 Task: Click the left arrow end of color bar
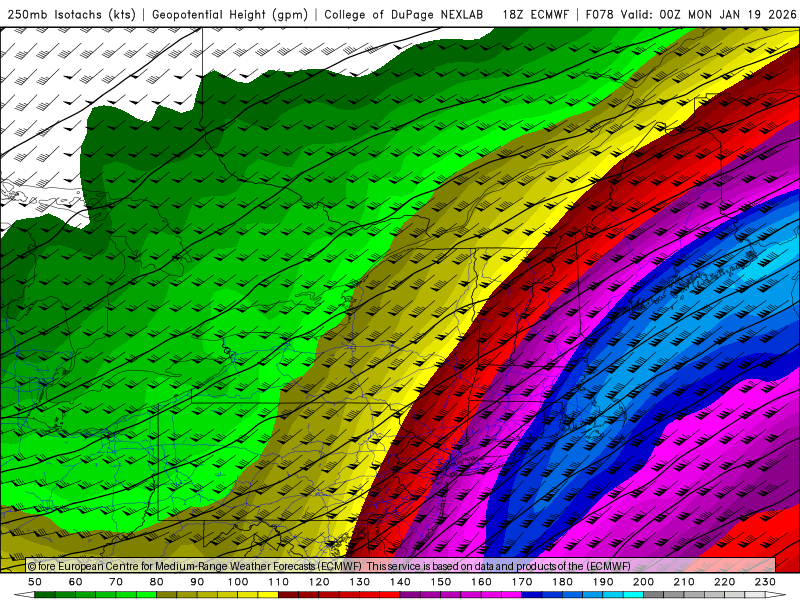pos(24,595)
